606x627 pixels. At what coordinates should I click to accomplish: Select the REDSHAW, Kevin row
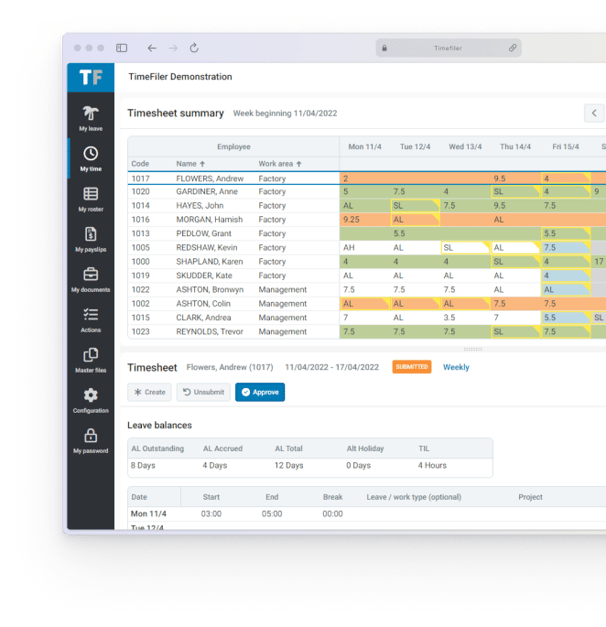[x=367, y=248]
